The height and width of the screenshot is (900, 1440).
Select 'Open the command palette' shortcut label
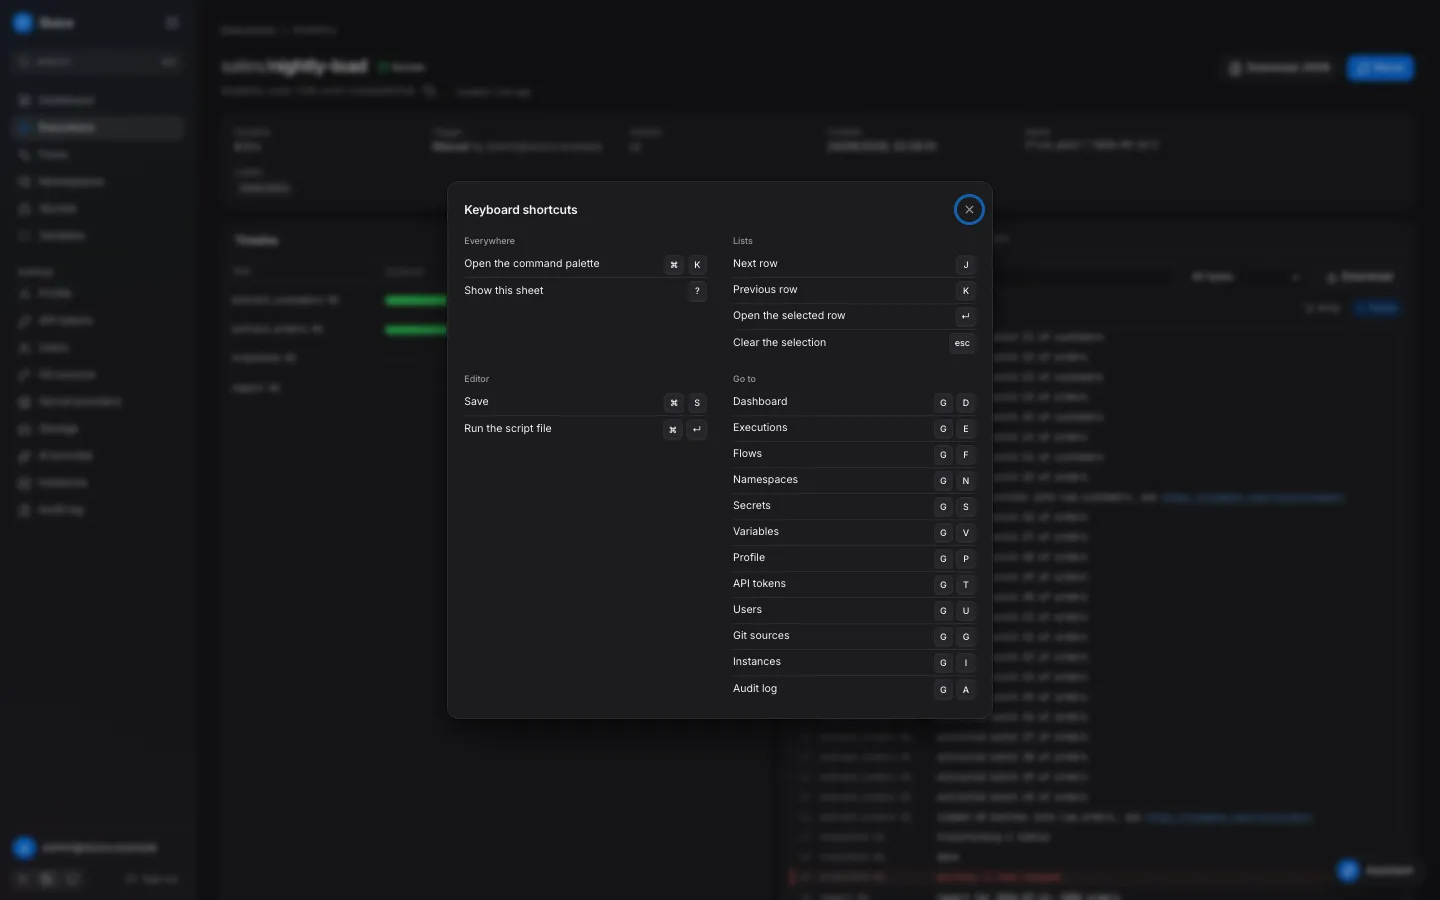tap(532, 264)
